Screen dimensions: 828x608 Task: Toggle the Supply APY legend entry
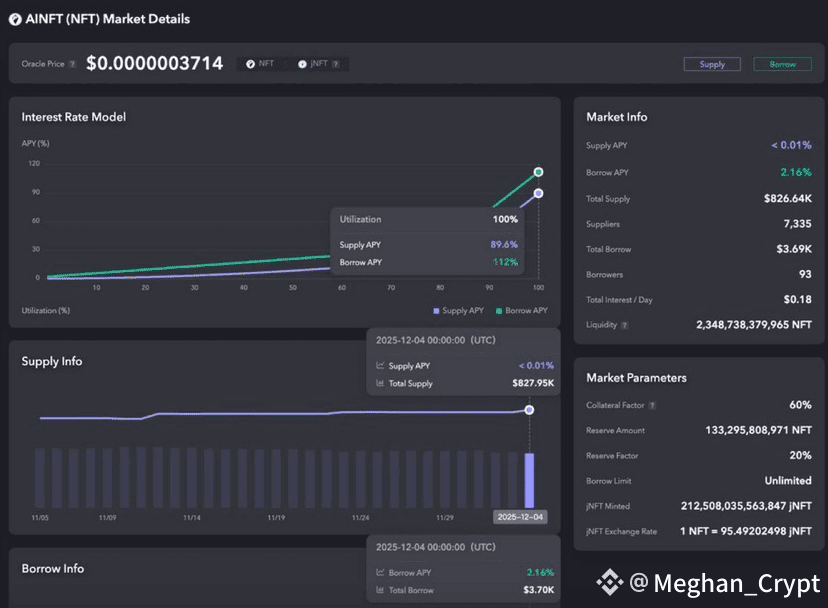tap(458, 311)
